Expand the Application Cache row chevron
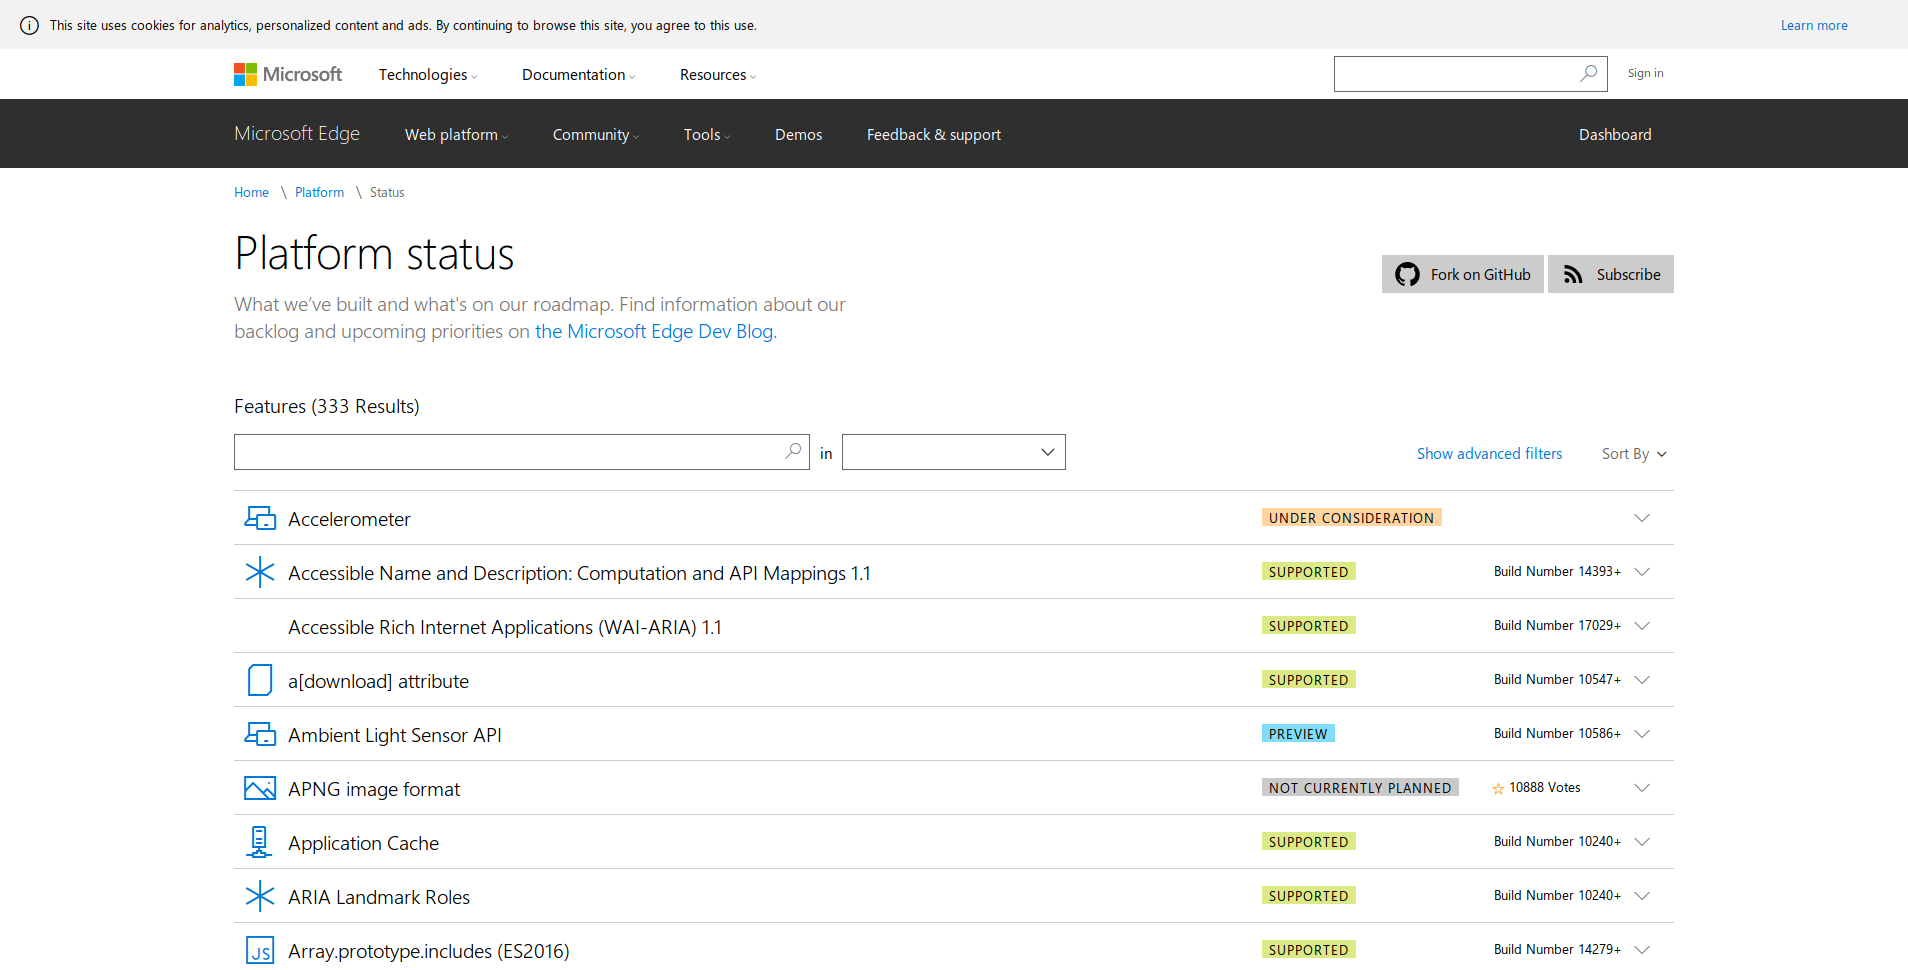 coord(1642,842)
